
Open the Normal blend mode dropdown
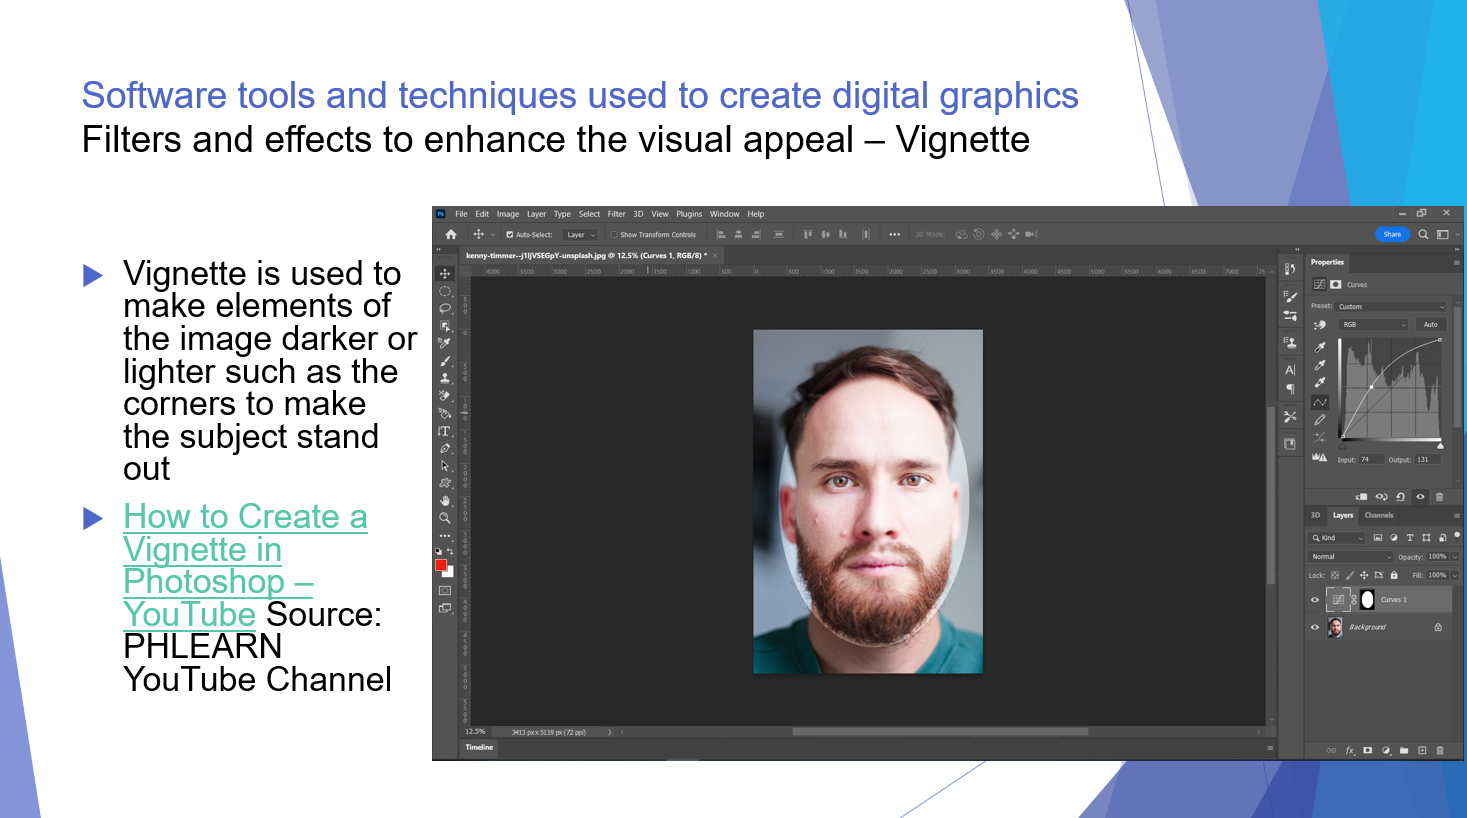coord(1351,557)
